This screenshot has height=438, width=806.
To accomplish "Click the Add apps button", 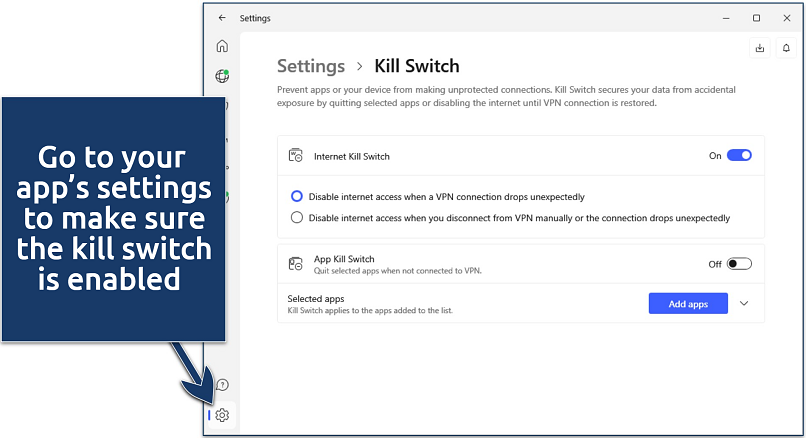I will coord(688,303).
